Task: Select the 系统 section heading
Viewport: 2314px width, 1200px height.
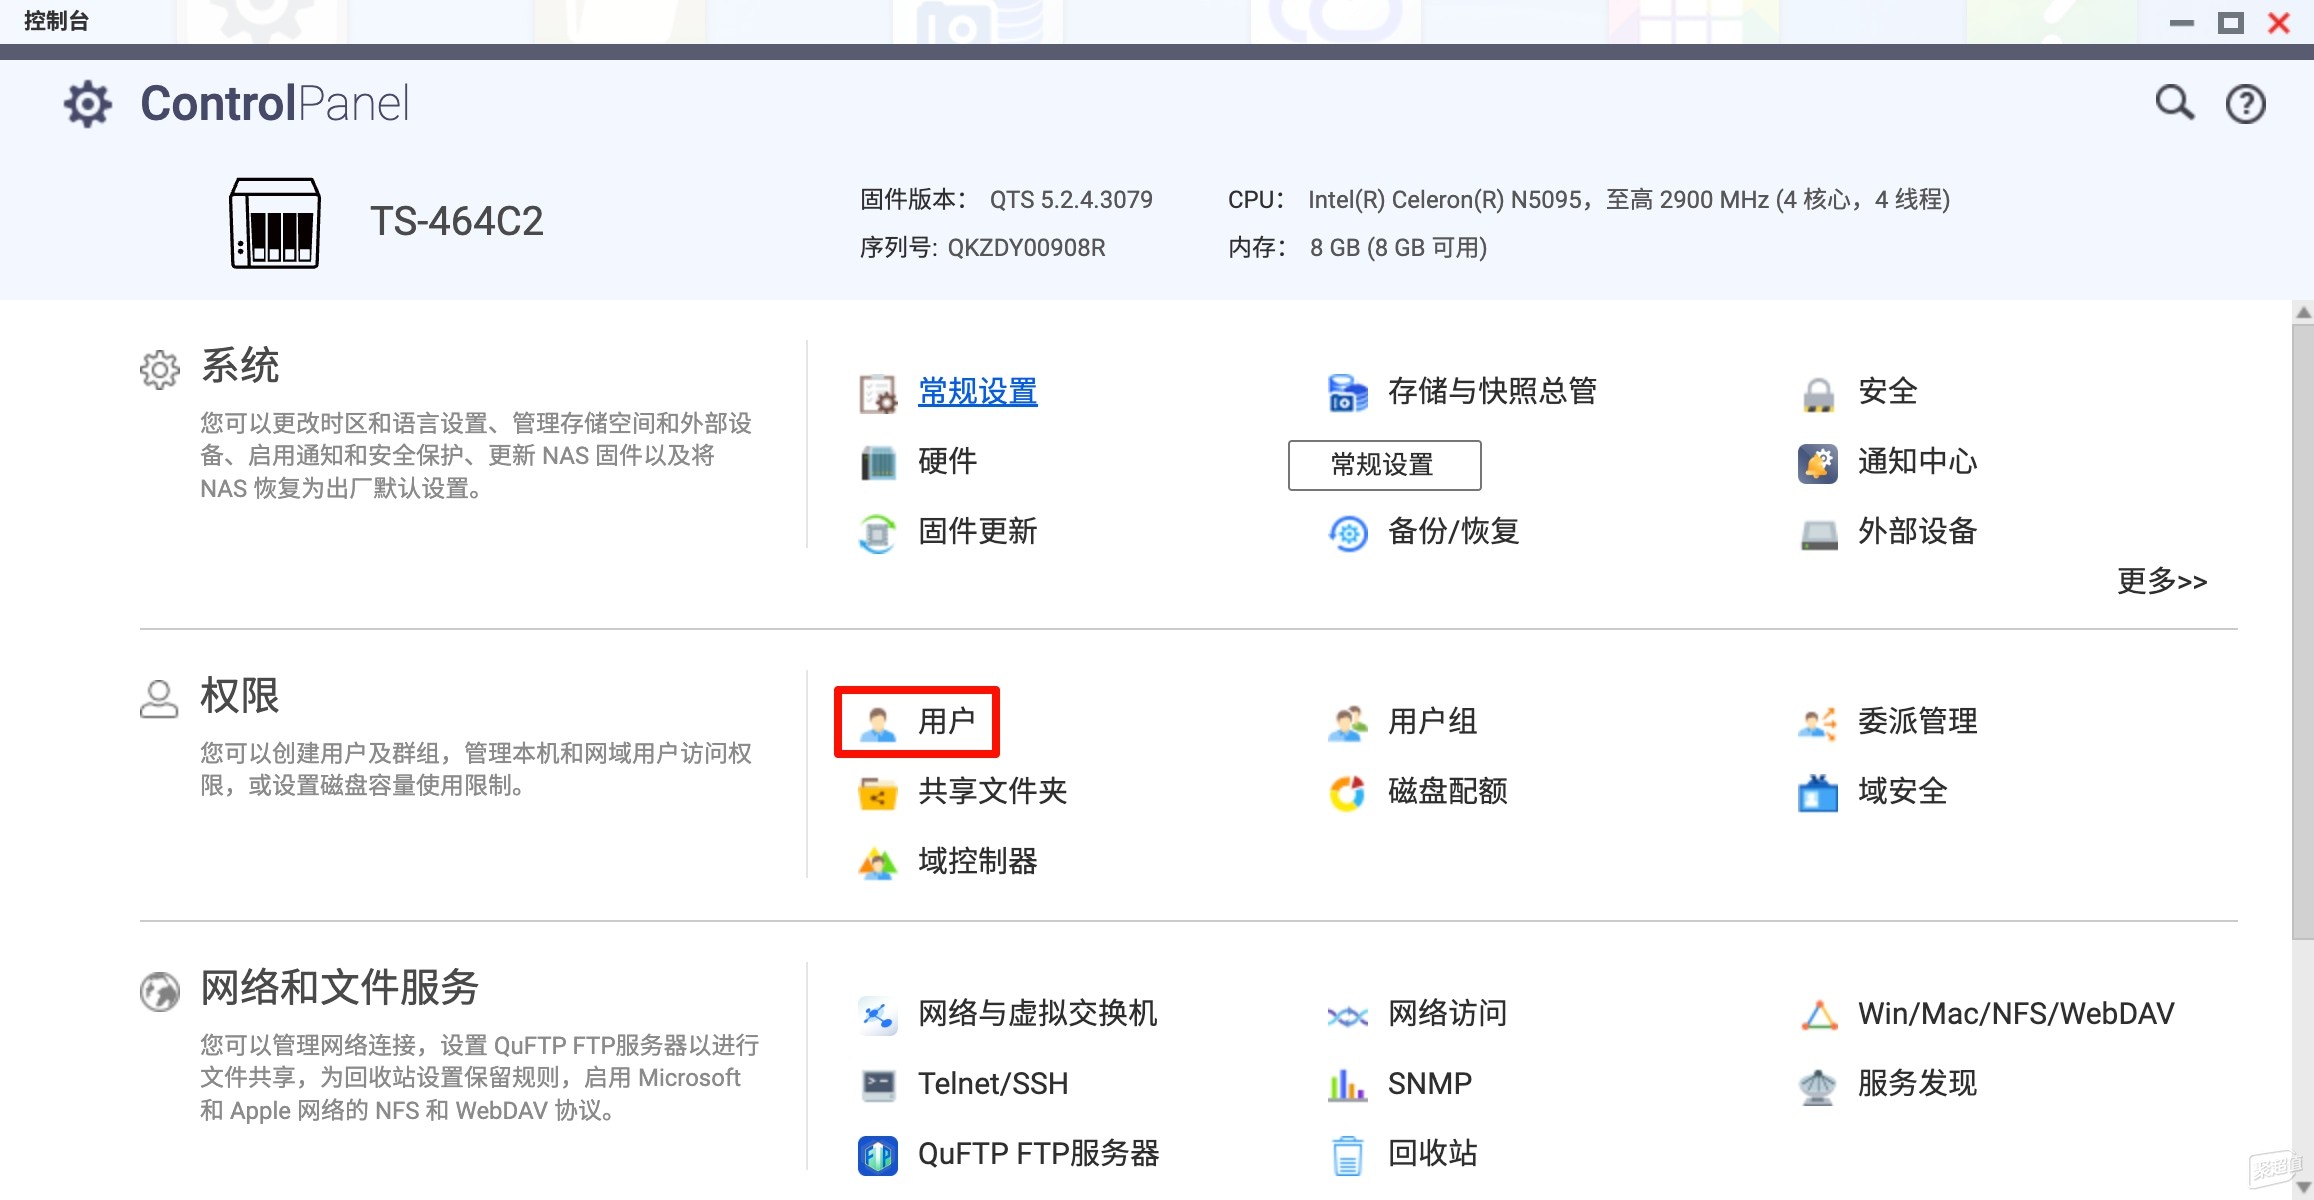Action: [x=240, y=365]
